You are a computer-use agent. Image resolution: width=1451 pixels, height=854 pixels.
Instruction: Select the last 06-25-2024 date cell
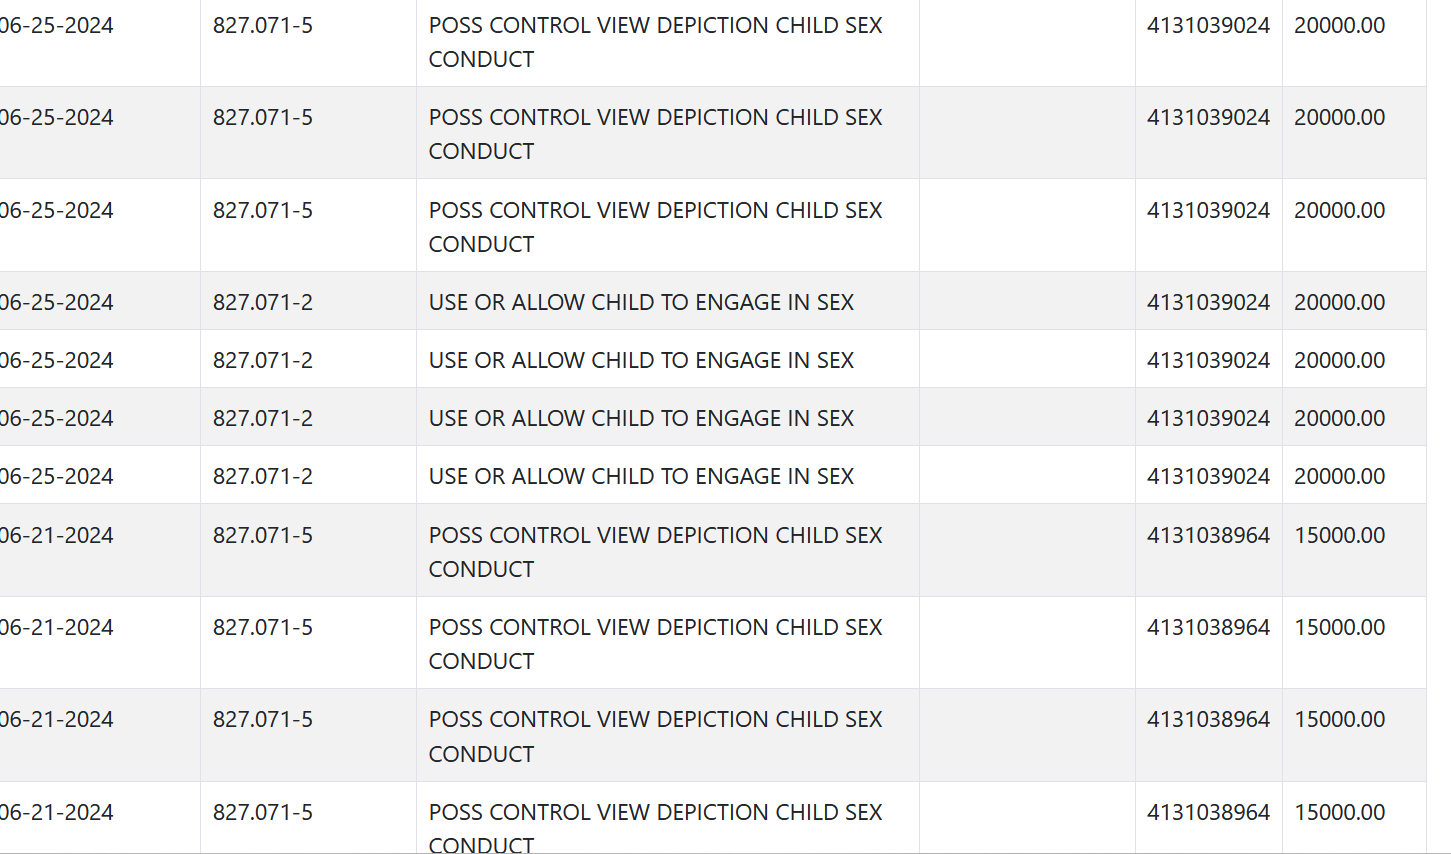pyautogui.click(x=56, y=476)
